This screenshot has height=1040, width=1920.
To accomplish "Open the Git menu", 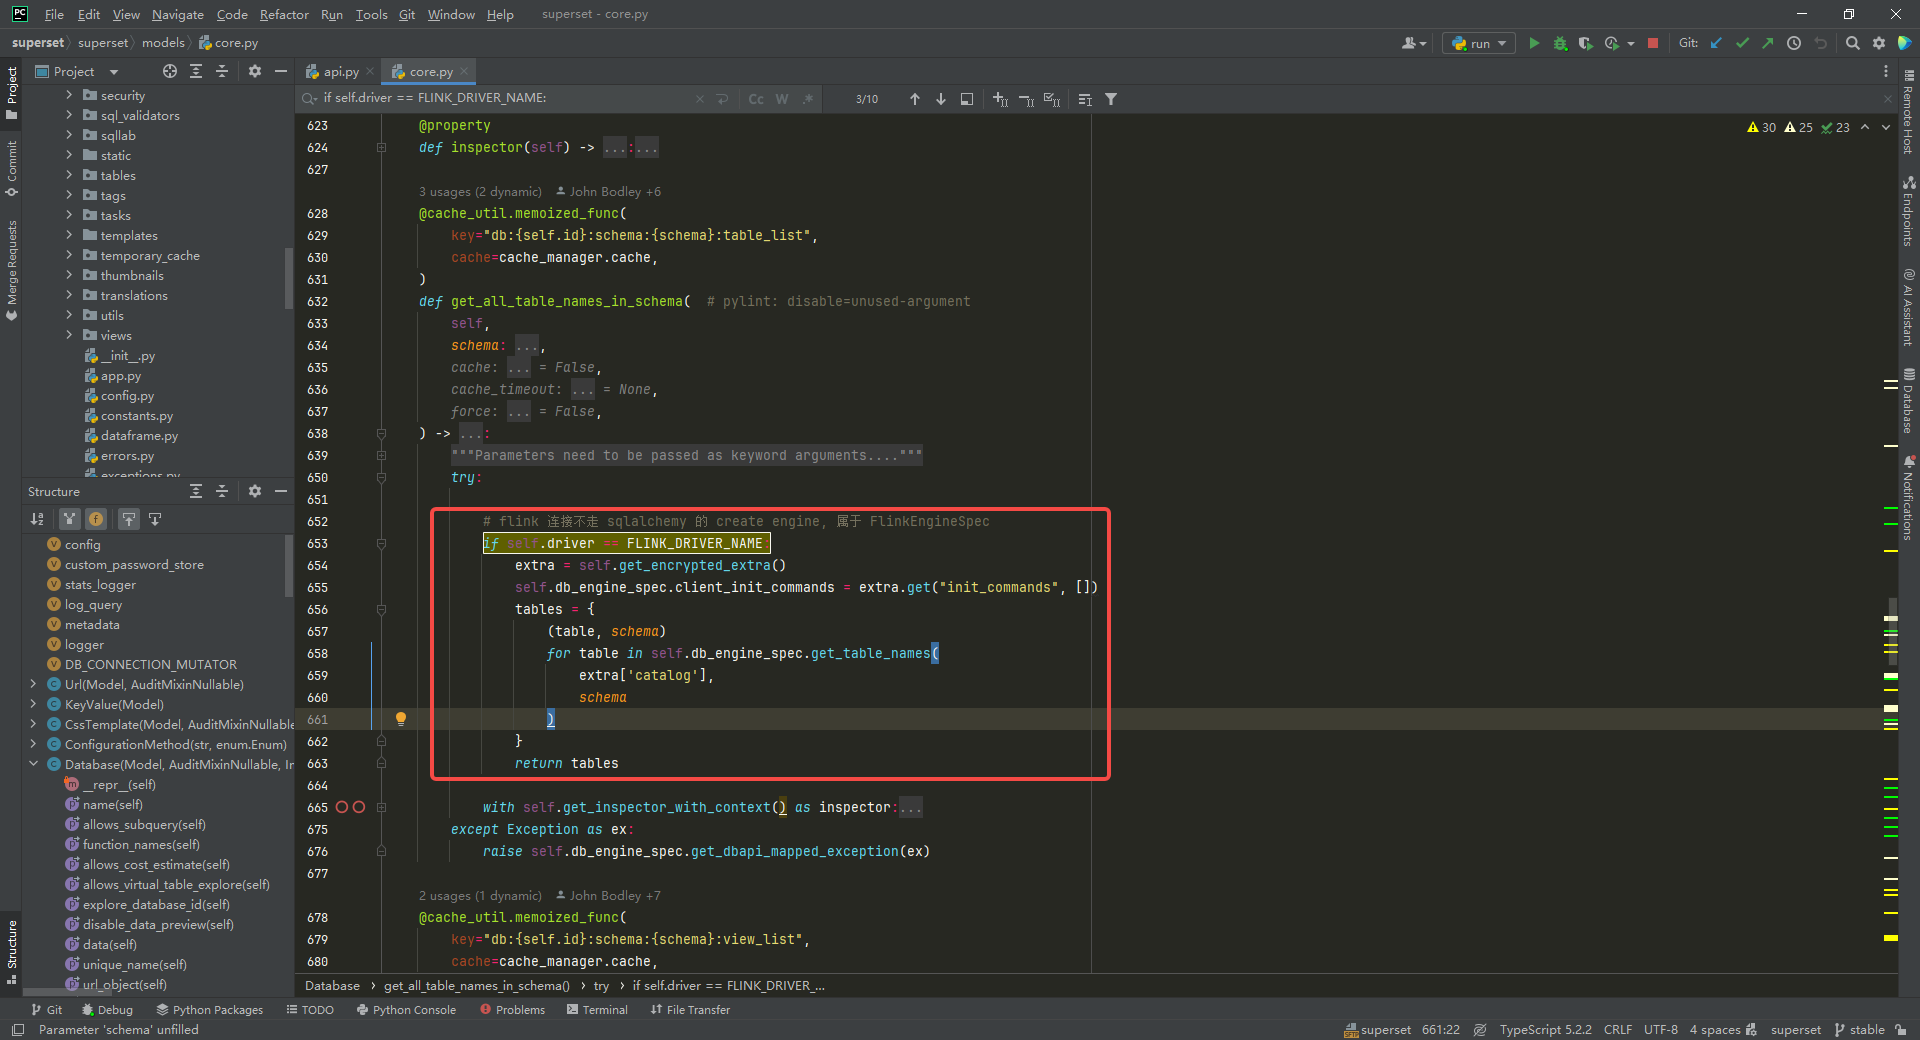I will click(x=407, y=14).
